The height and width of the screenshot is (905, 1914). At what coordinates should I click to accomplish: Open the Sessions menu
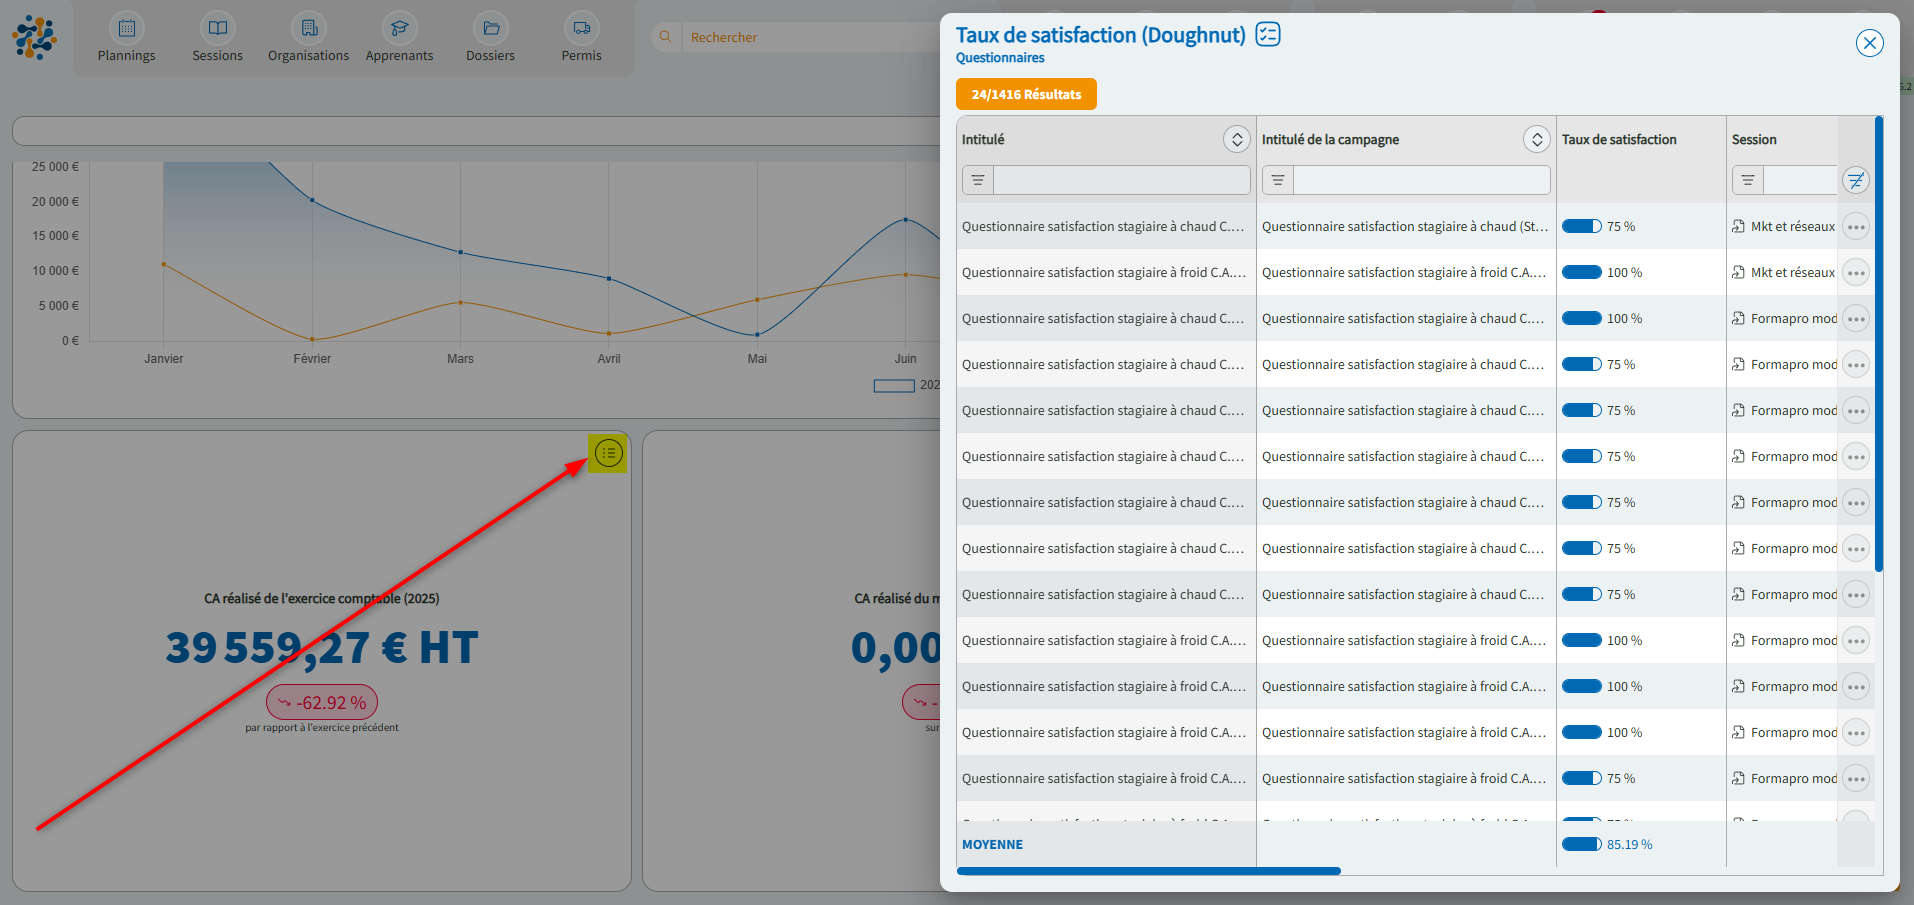218,39
